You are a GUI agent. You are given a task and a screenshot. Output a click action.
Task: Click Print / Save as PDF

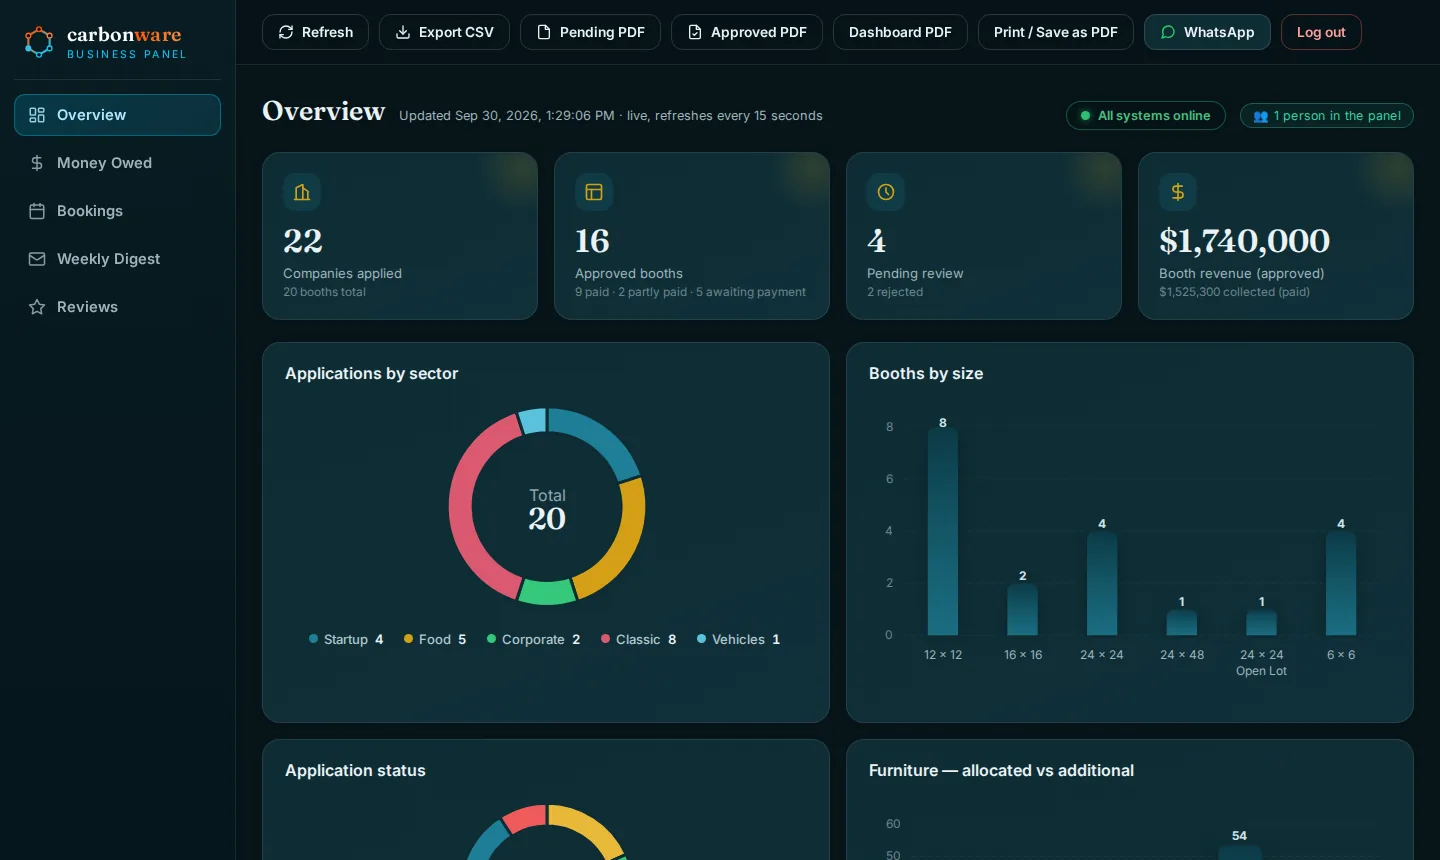(x=1056, y=32)
